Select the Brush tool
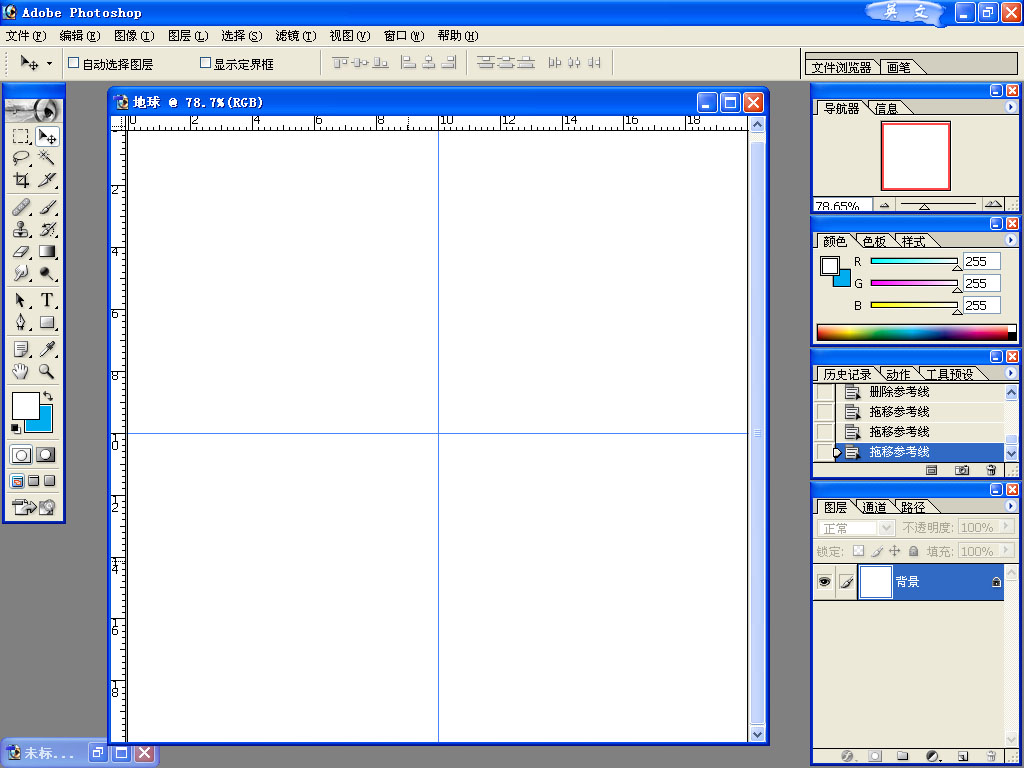The width and height of the screenshot is (1024, 768). pyautogui.click(x=47, y=207)
